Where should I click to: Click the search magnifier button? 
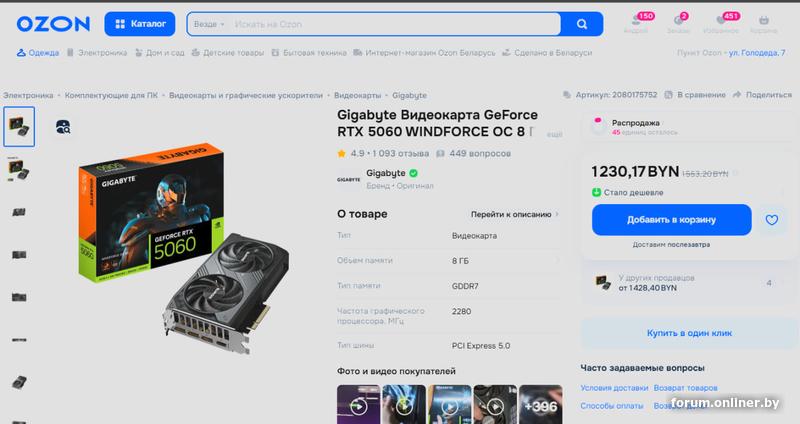[582, 24]
